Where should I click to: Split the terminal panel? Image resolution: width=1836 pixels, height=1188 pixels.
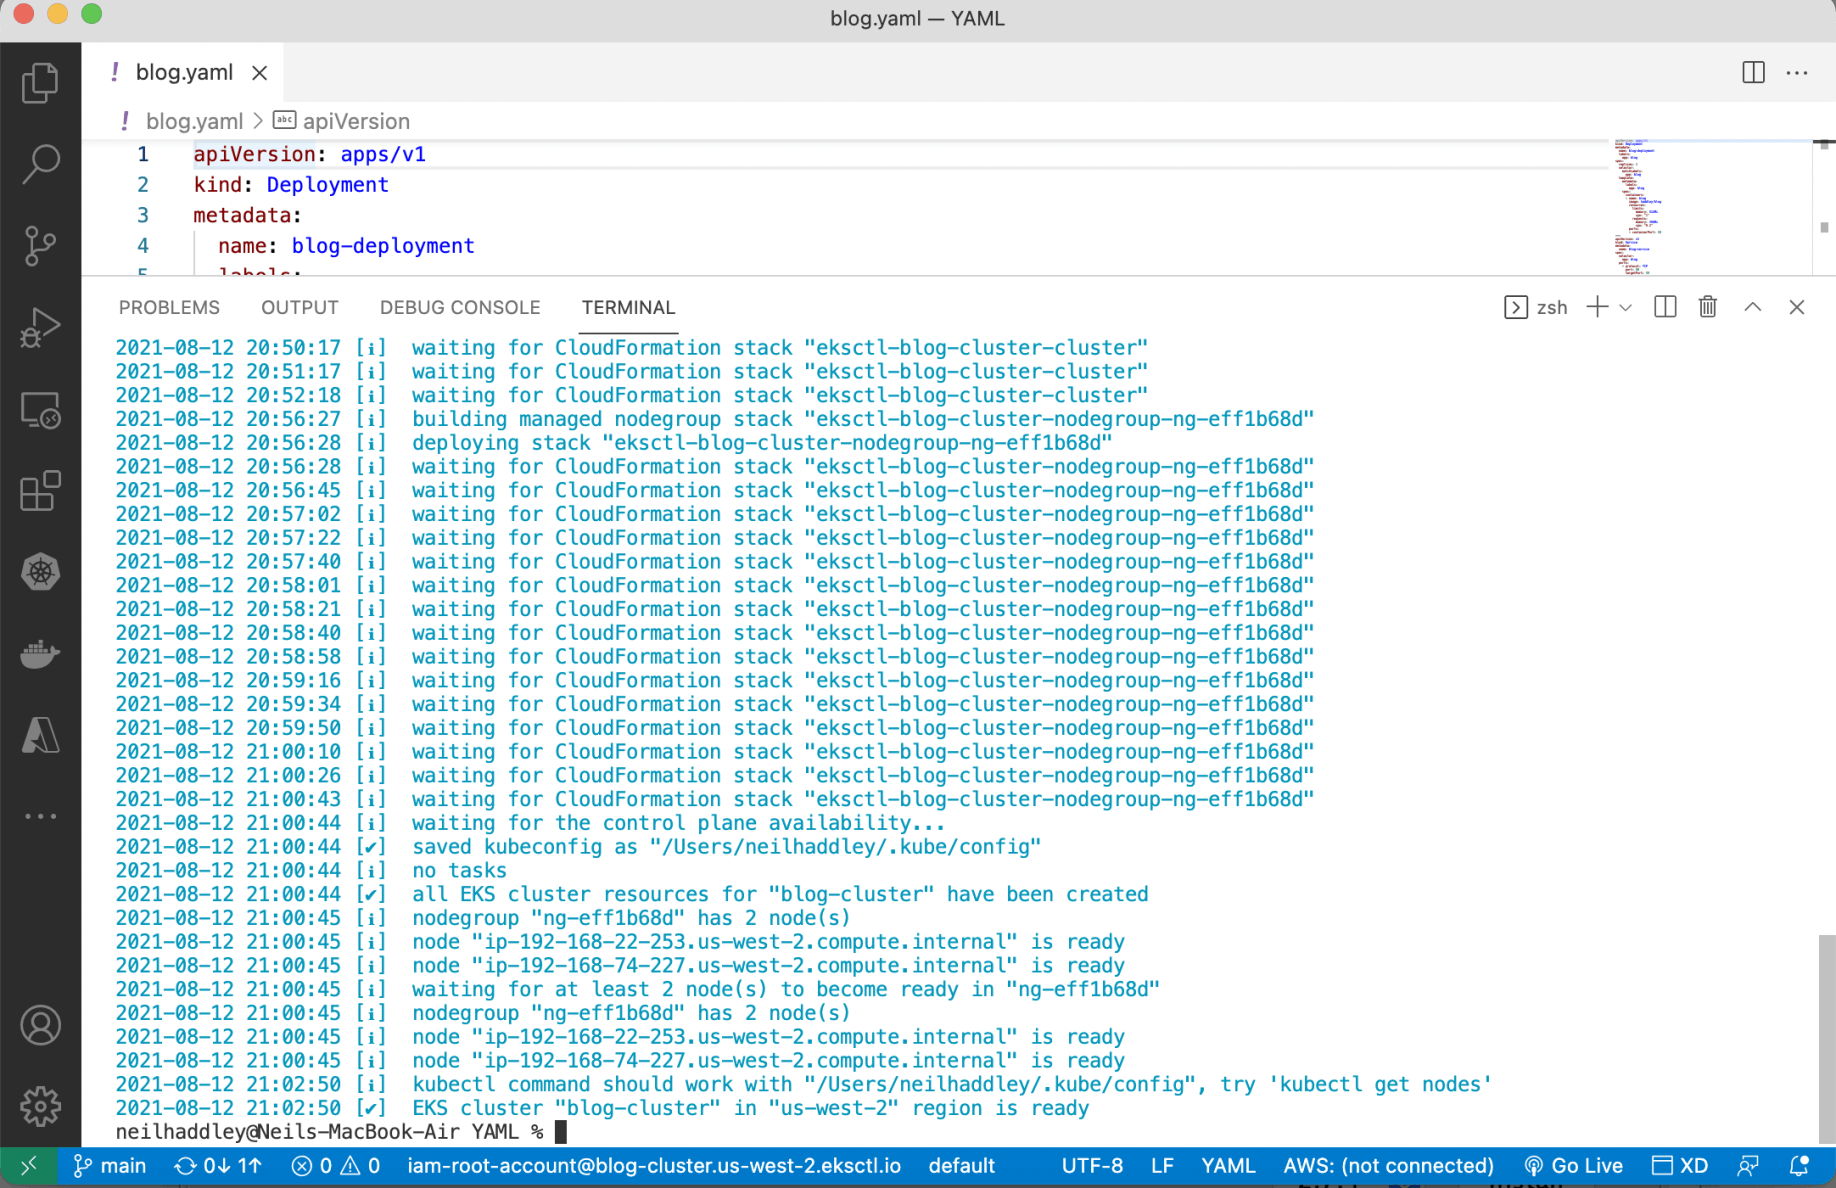coord(1665,307)
